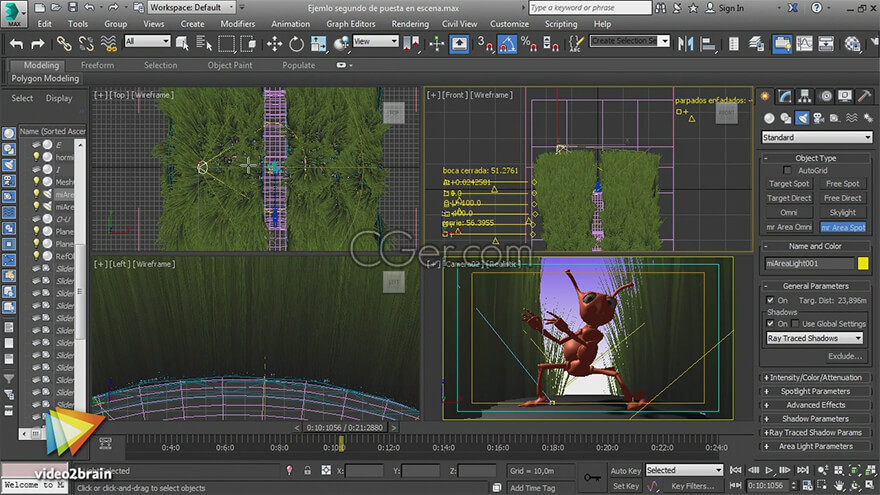Screen dimensions: 880x495
Task: Expand the Spotlight Parameters rollout
Action: [815, 391]
